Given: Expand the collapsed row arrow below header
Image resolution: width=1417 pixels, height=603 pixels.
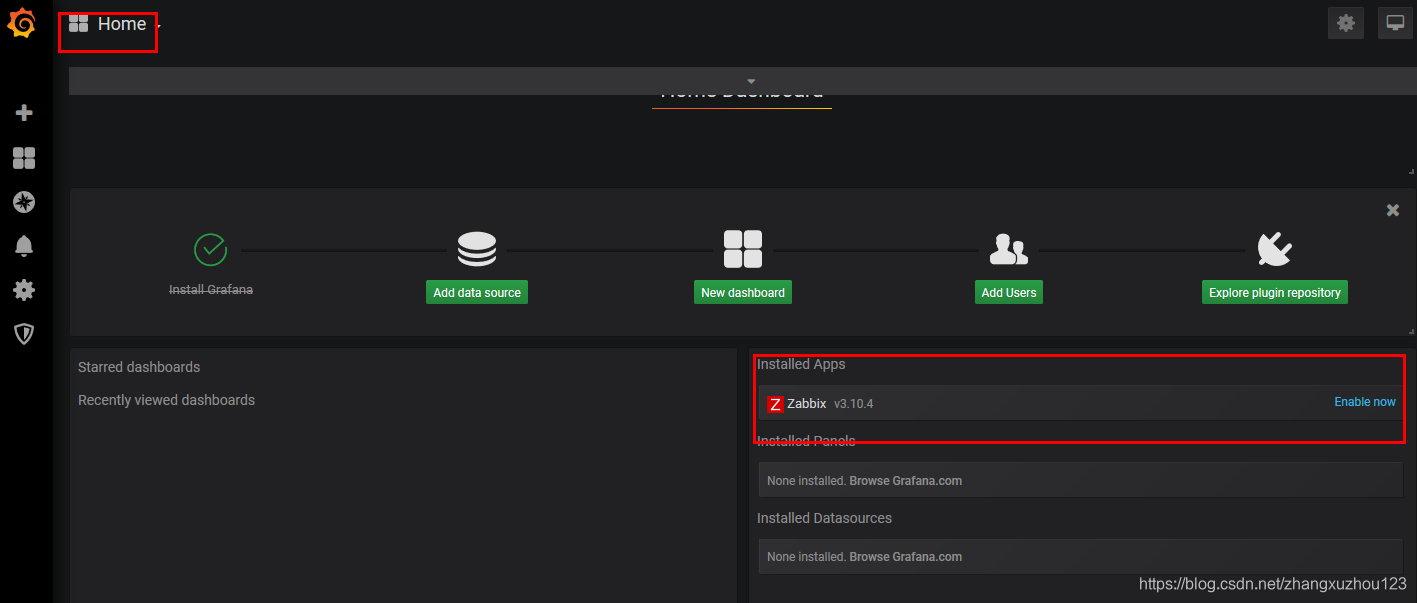Looking at the screenshot, I should tap(751, 81).
